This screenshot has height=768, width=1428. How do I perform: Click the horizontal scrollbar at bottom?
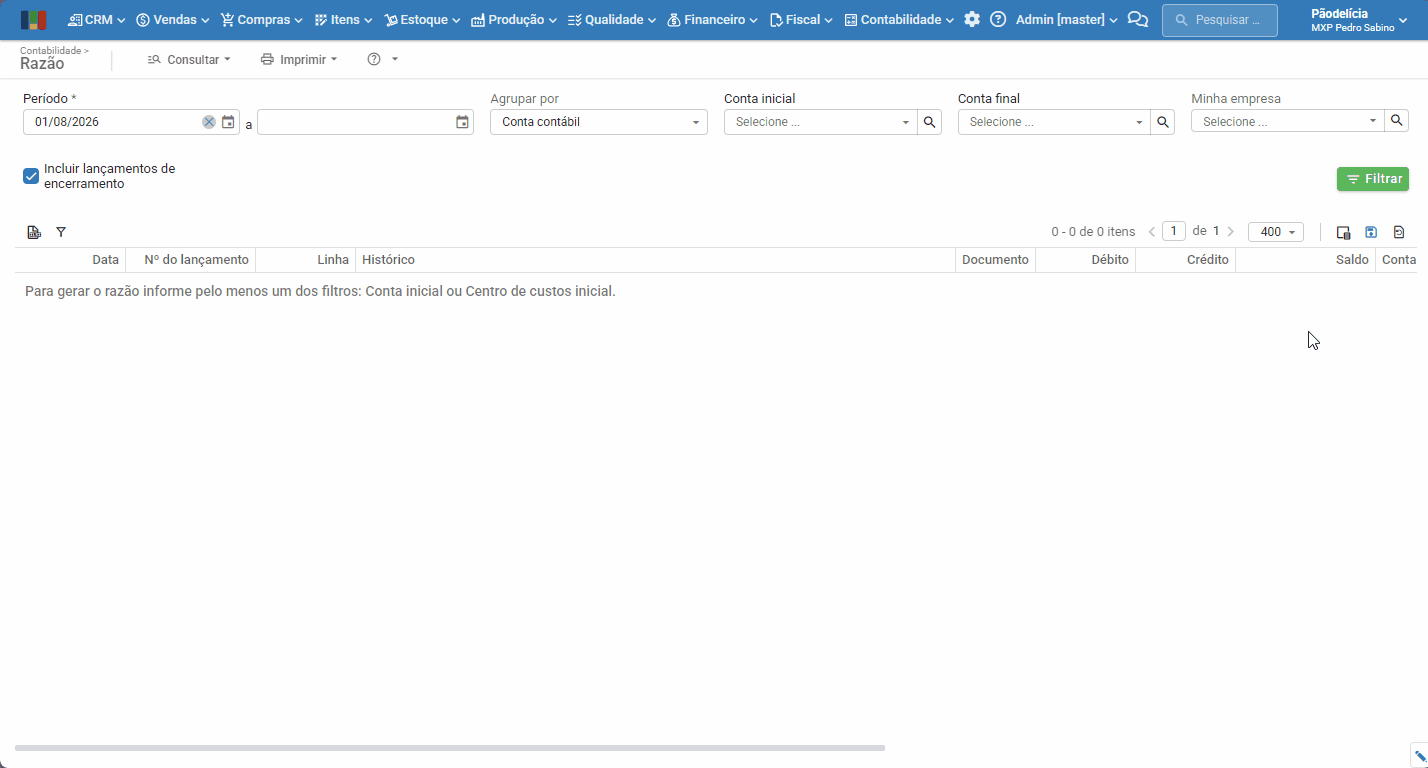pyautogui.click(x=450, y=748)
